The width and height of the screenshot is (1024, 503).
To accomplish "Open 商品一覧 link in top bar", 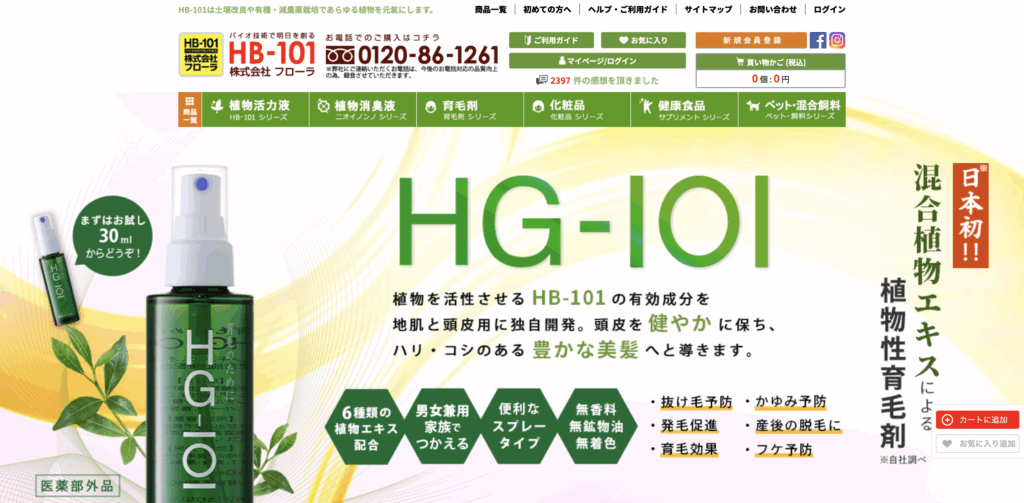I will (490, 9).
